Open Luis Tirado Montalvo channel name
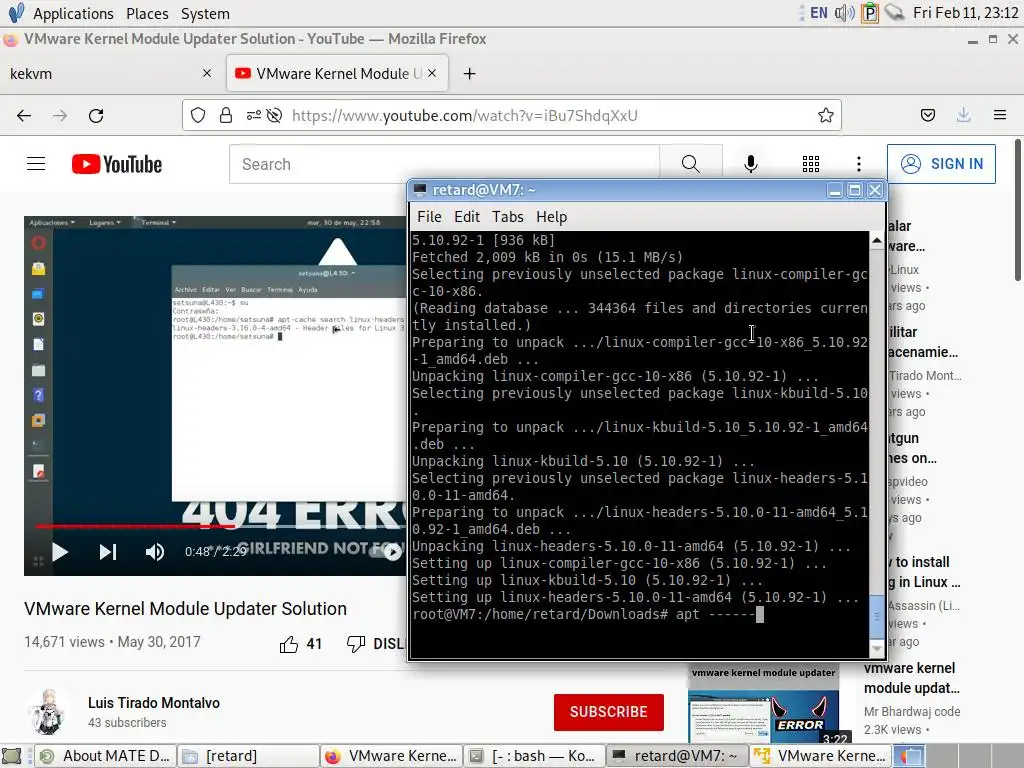 [154, 703]
